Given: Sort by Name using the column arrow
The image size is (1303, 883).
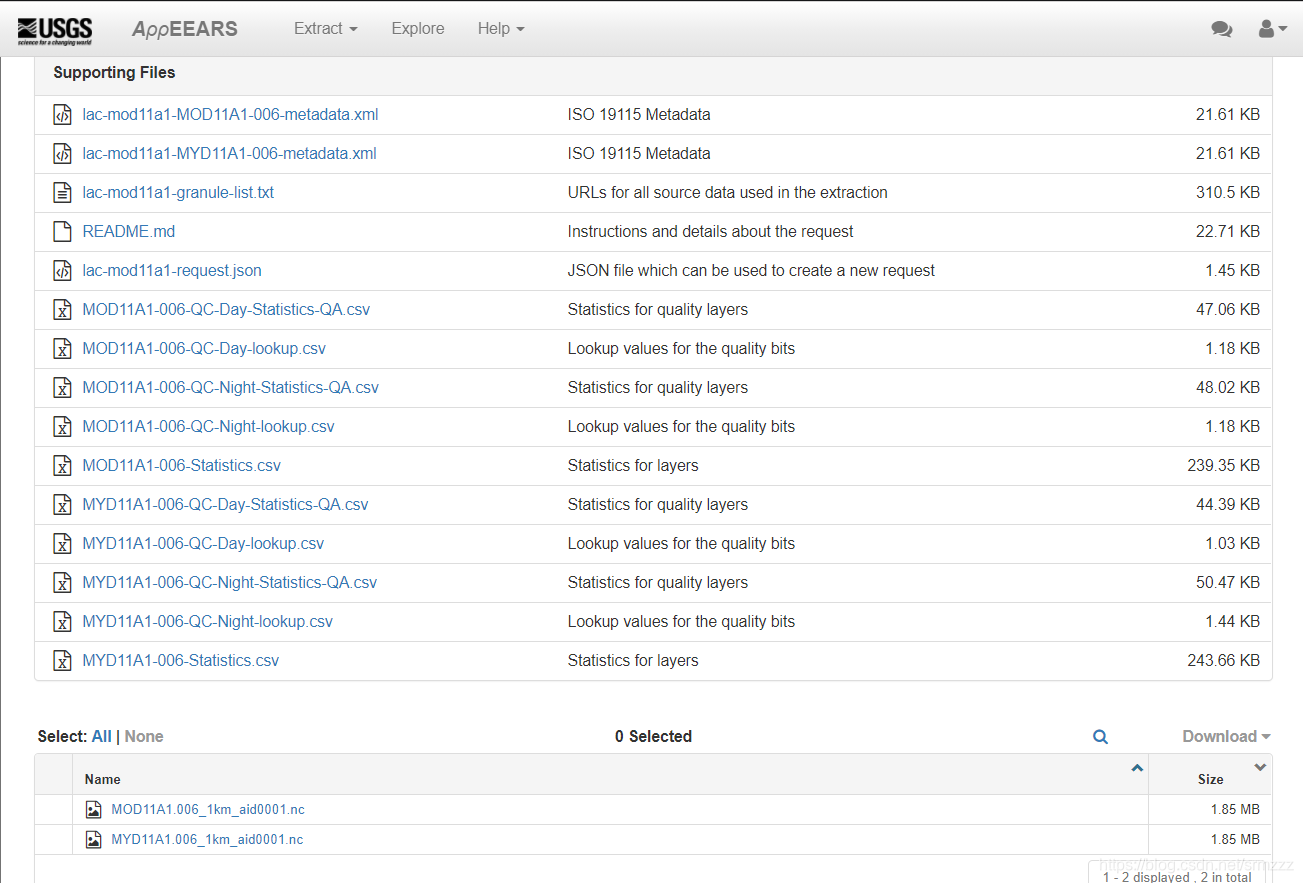Looking at the screenshot, I should tap(1137, 768).
